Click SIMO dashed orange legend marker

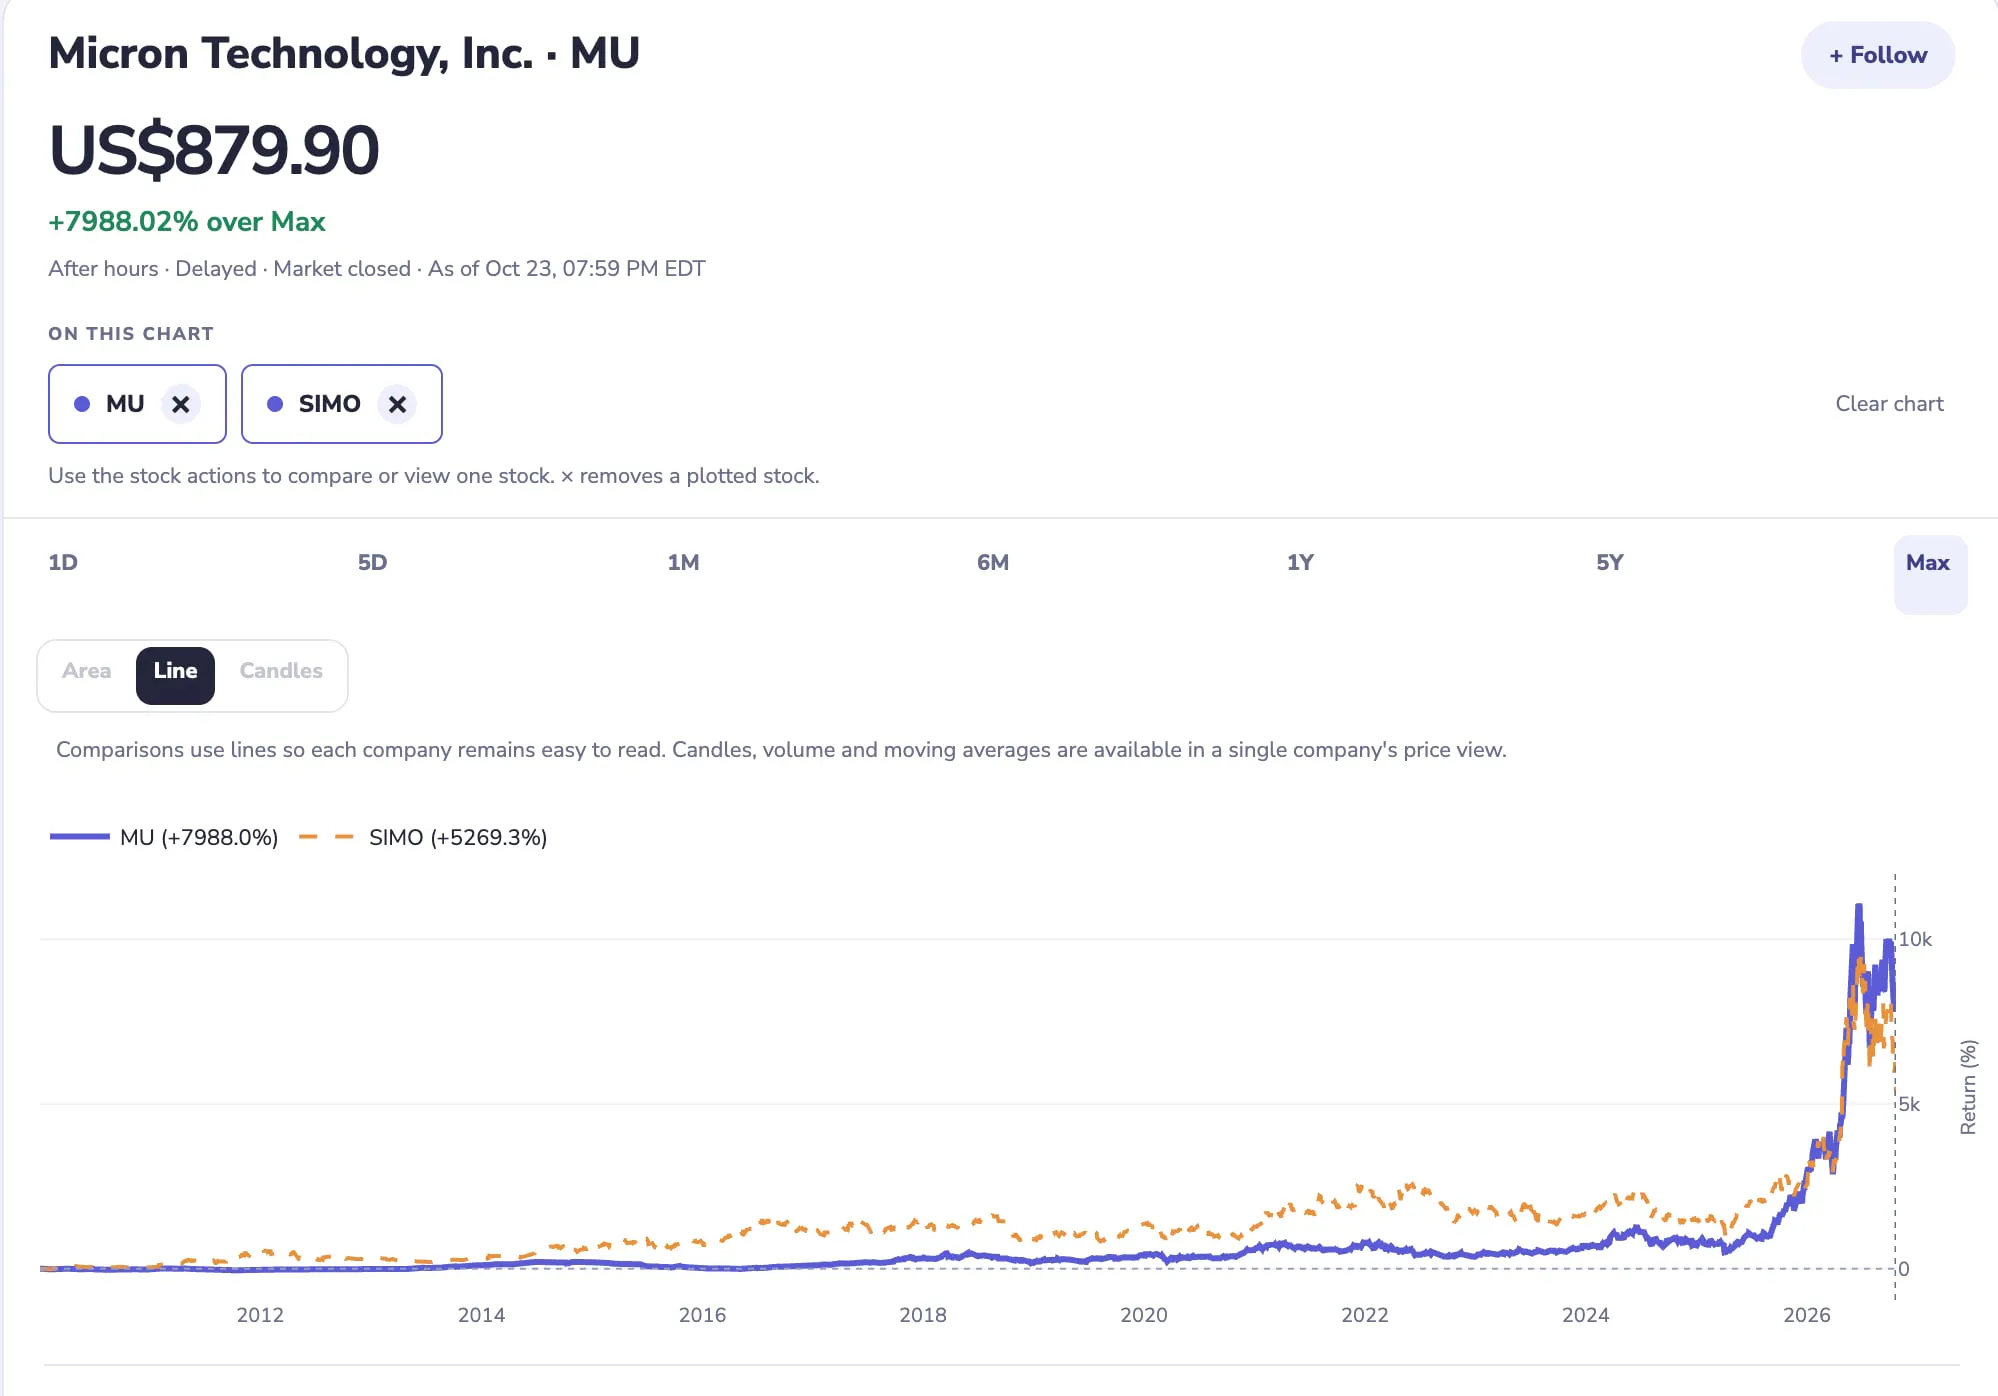click(326, 837)
